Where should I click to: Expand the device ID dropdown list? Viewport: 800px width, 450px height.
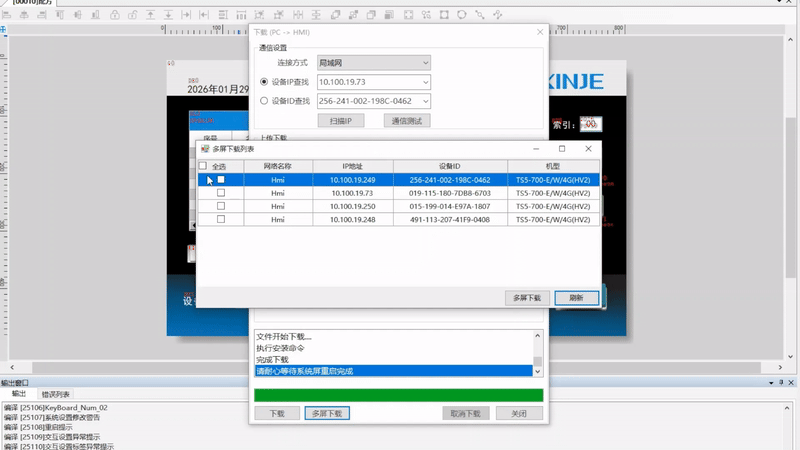click(425, 101)
